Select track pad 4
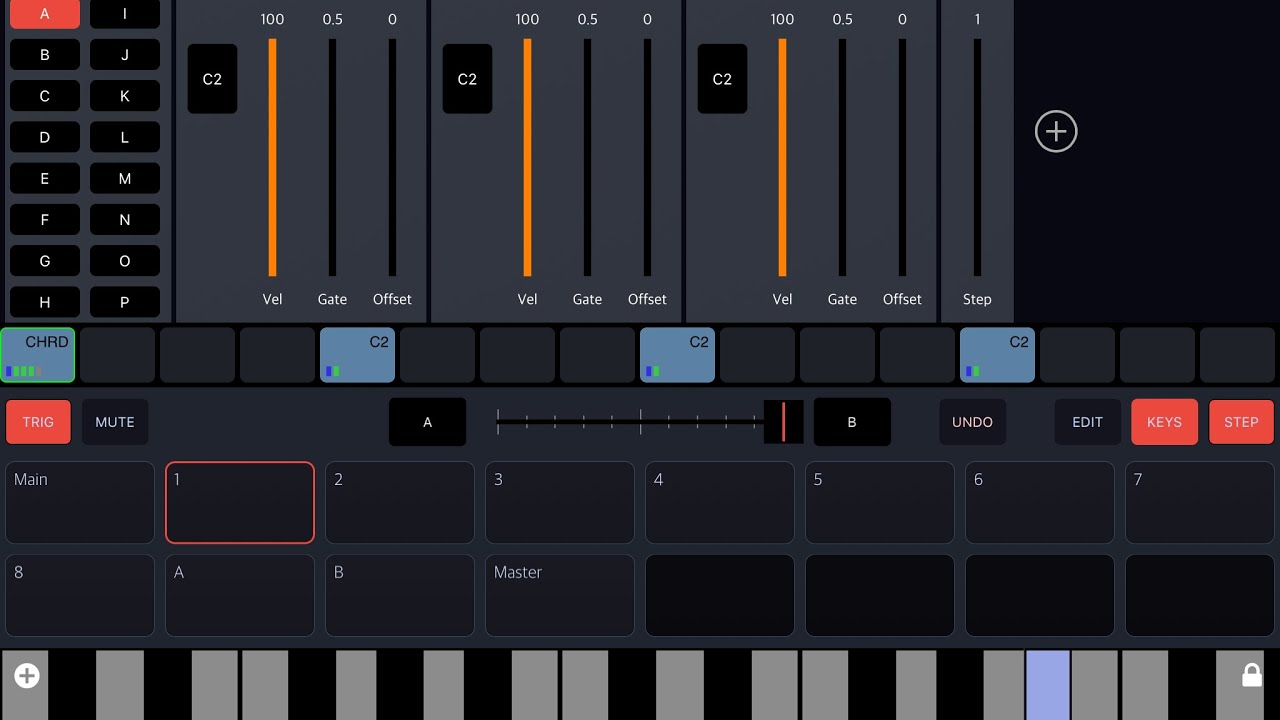The width and height of the screenshot is (1280, 720). [720, 503]
